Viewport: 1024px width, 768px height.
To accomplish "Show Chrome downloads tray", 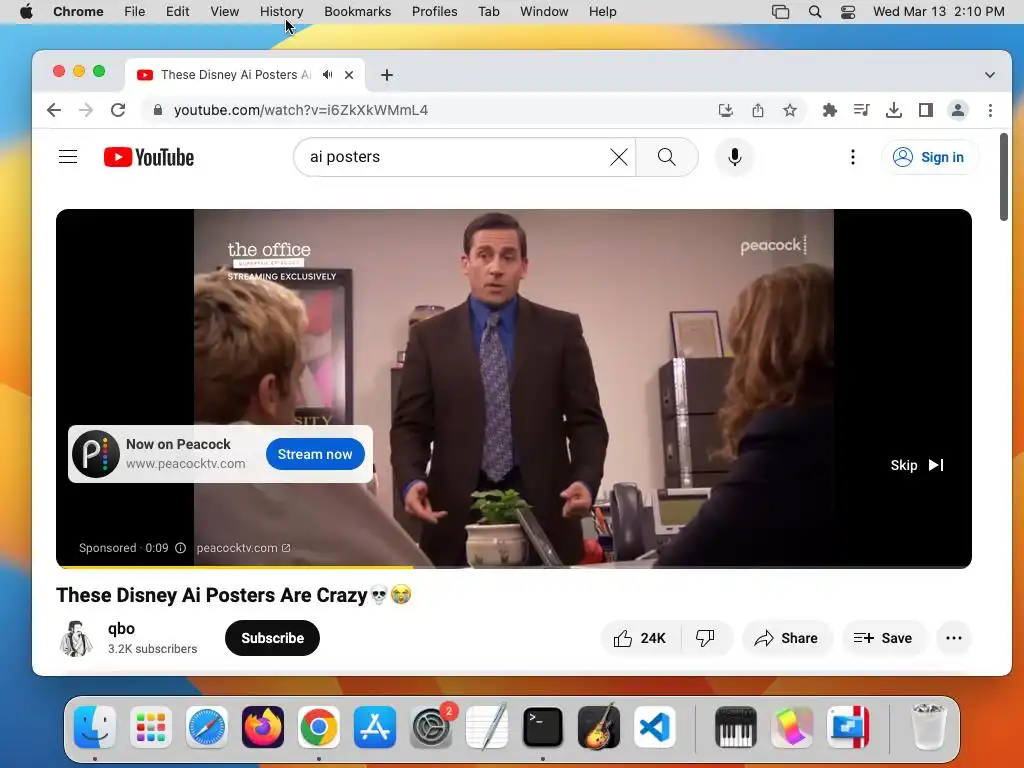I will pyautogui.click(x=893, y=110).
